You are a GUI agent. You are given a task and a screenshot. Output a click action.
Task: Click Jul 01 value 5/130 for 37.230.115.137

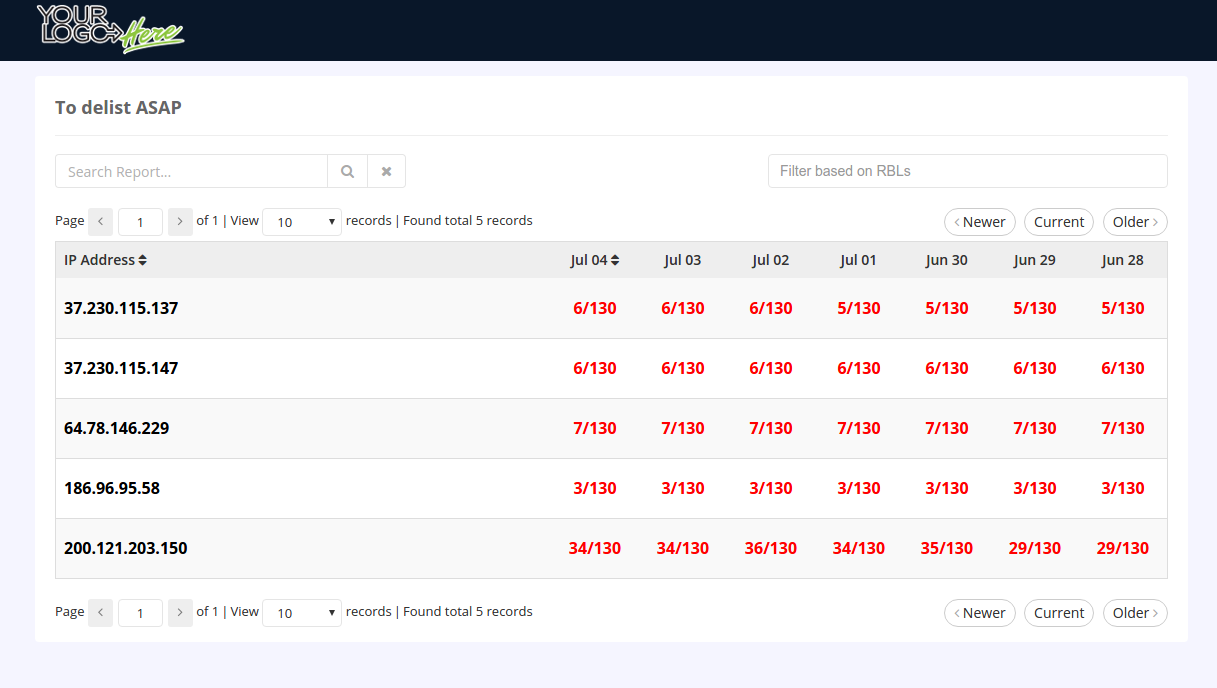pyautogui.click(x=859, y=308)
